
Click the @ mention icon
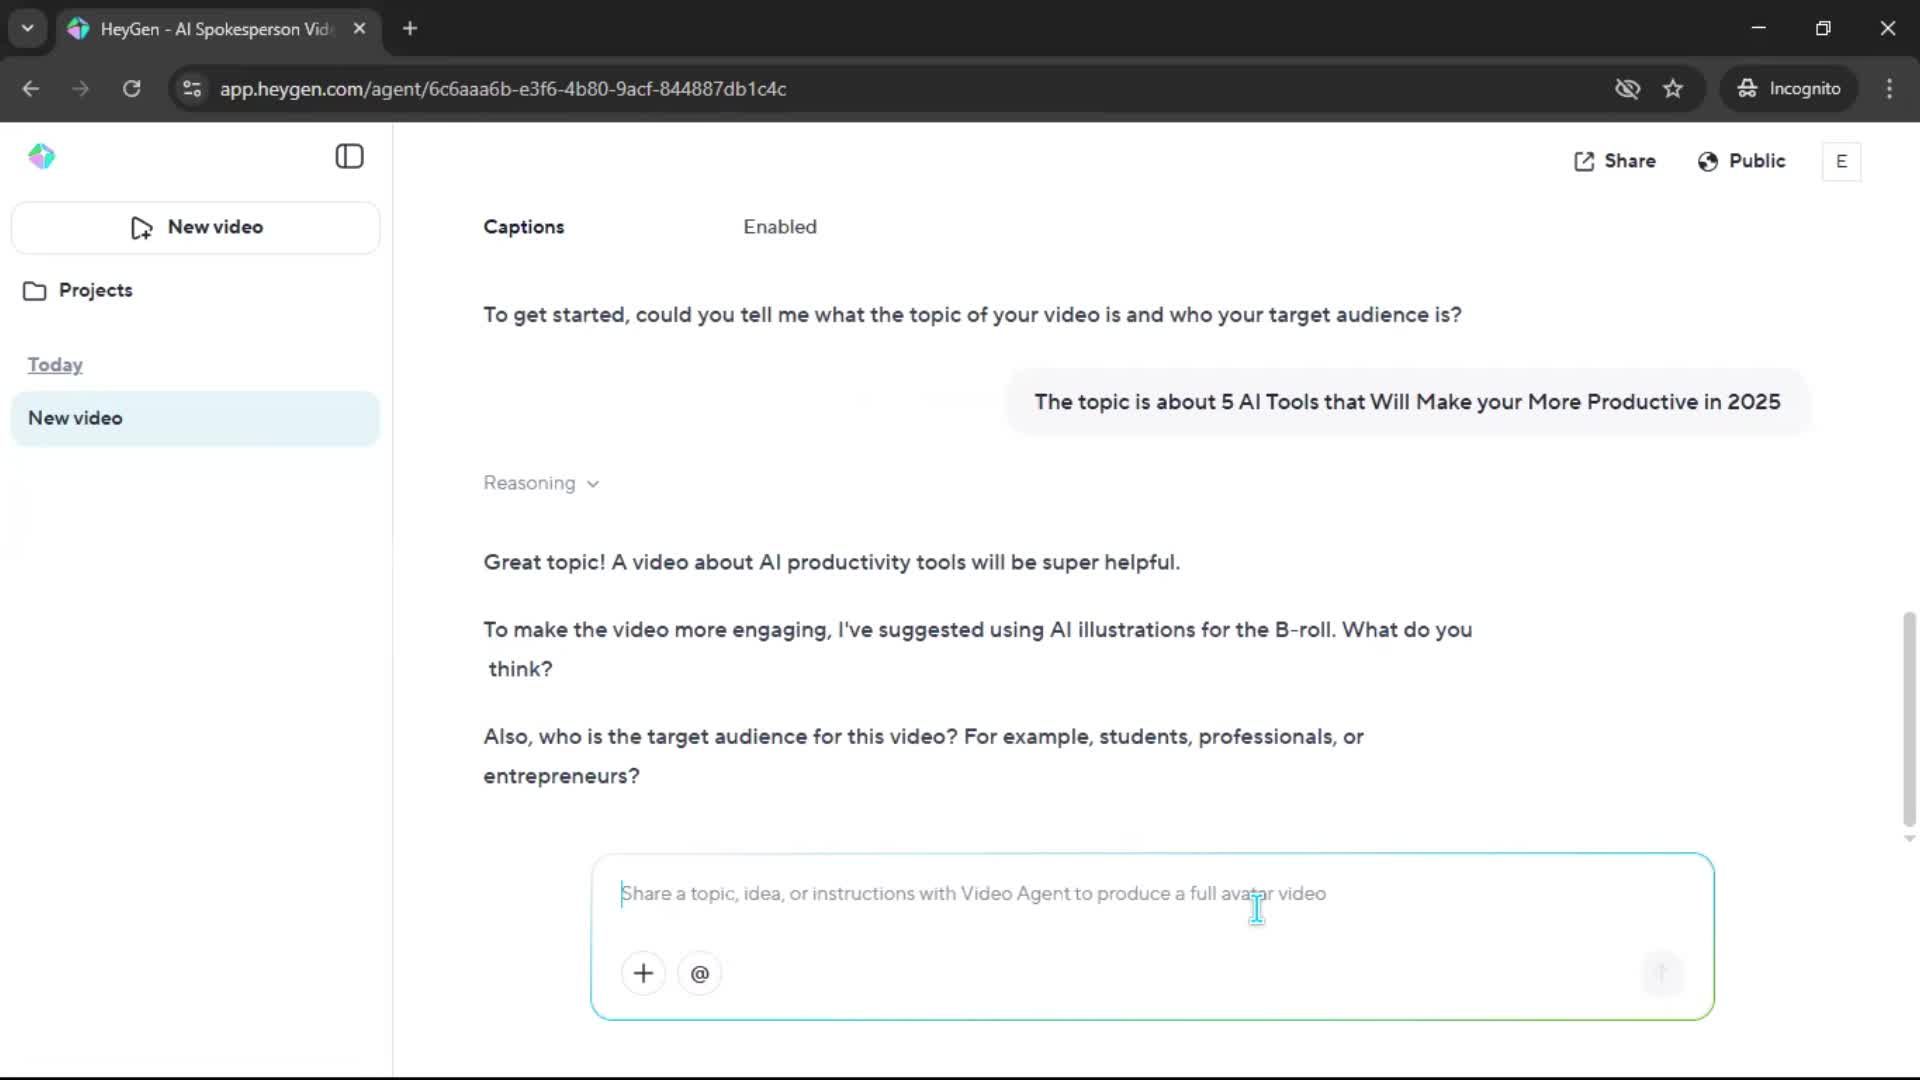click(700, 973)
